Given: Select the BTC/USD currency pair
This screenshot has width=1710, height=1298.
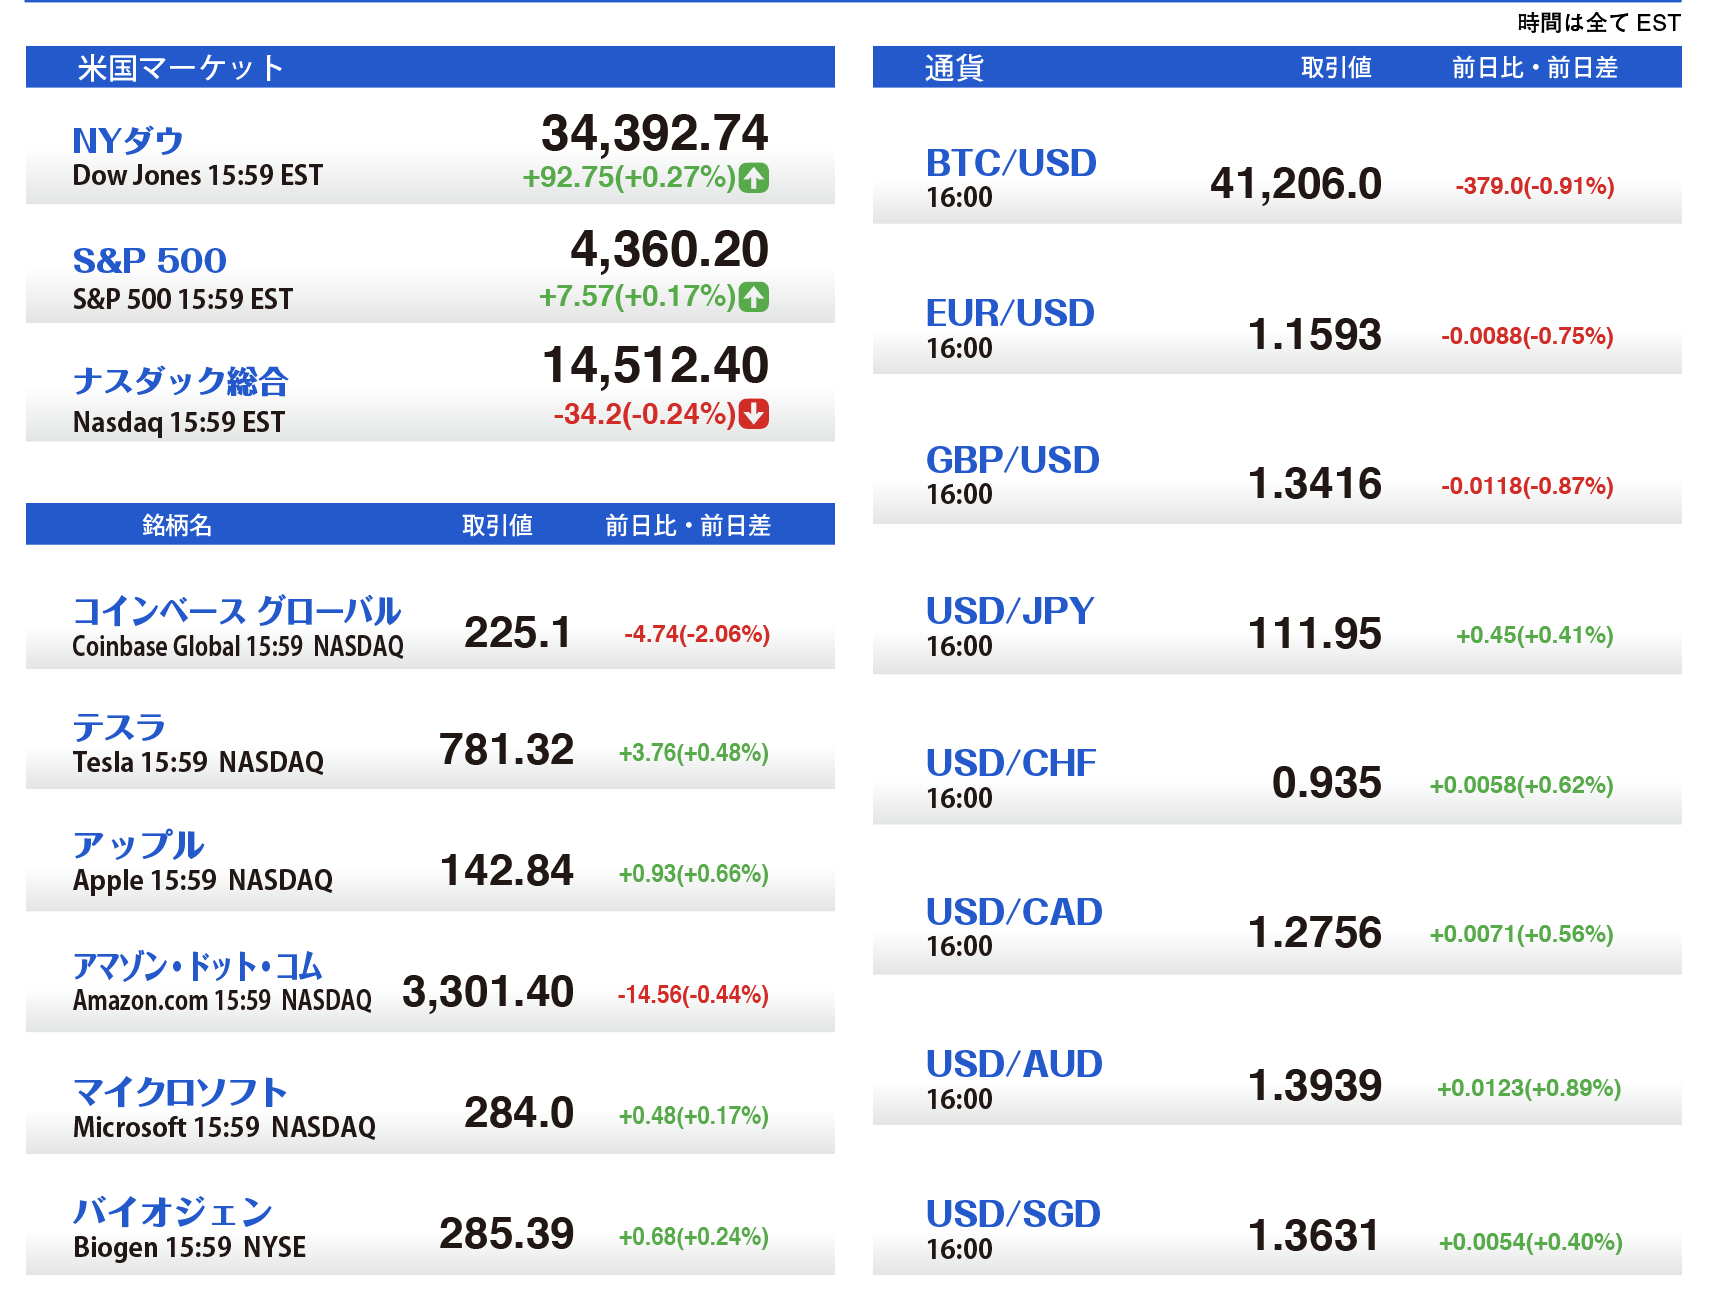Looking at the screenshot, I should click(1011, 163).
